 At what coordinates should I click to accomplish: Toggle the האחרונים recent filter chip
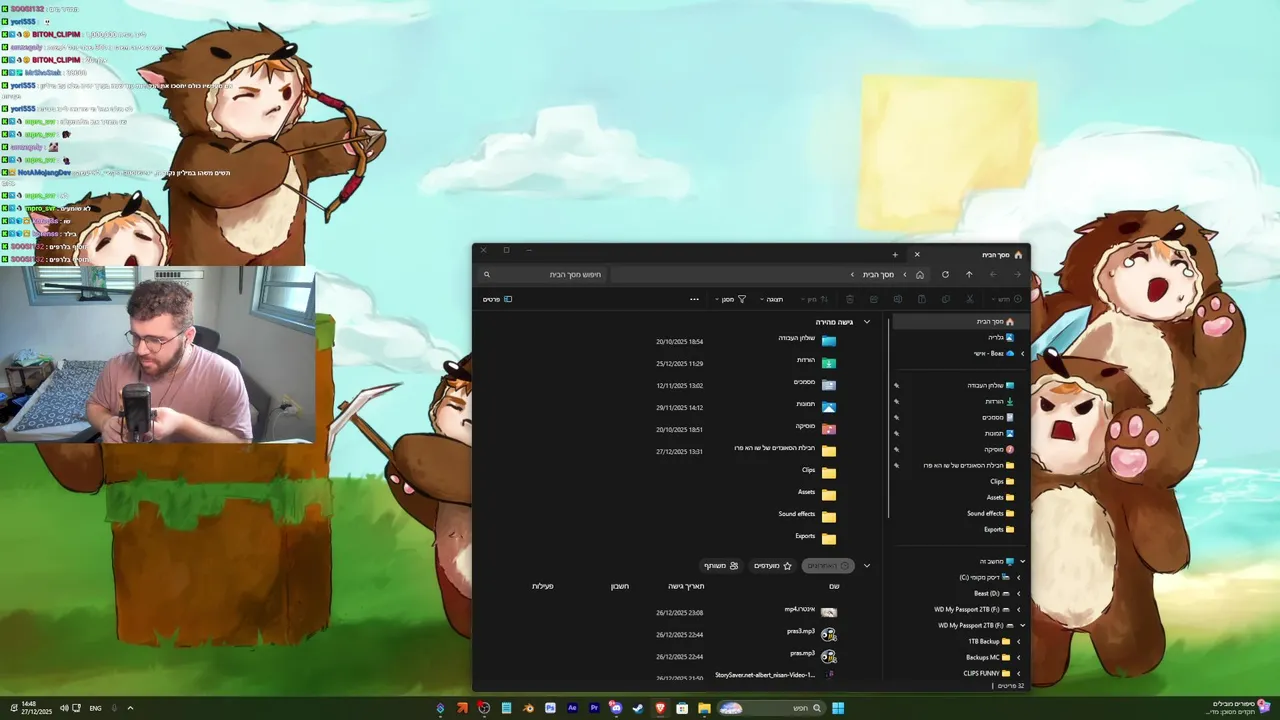click(829, 566)
